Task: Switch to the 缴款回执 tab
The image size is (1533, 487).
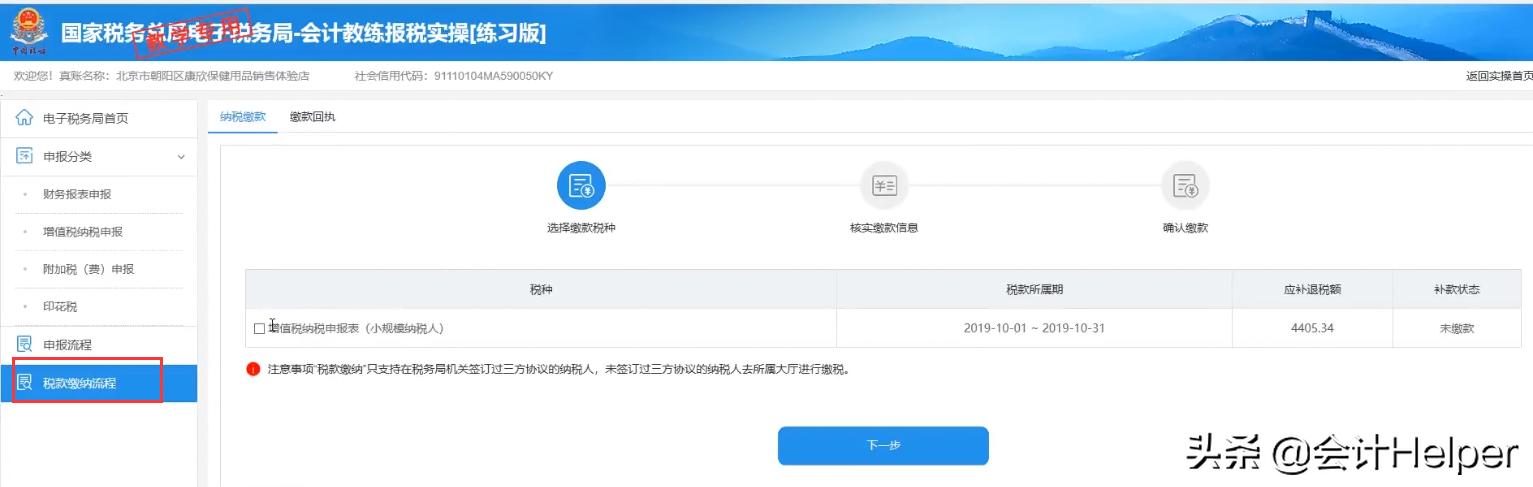Action: pyautogui.click(x=313, y=117)
